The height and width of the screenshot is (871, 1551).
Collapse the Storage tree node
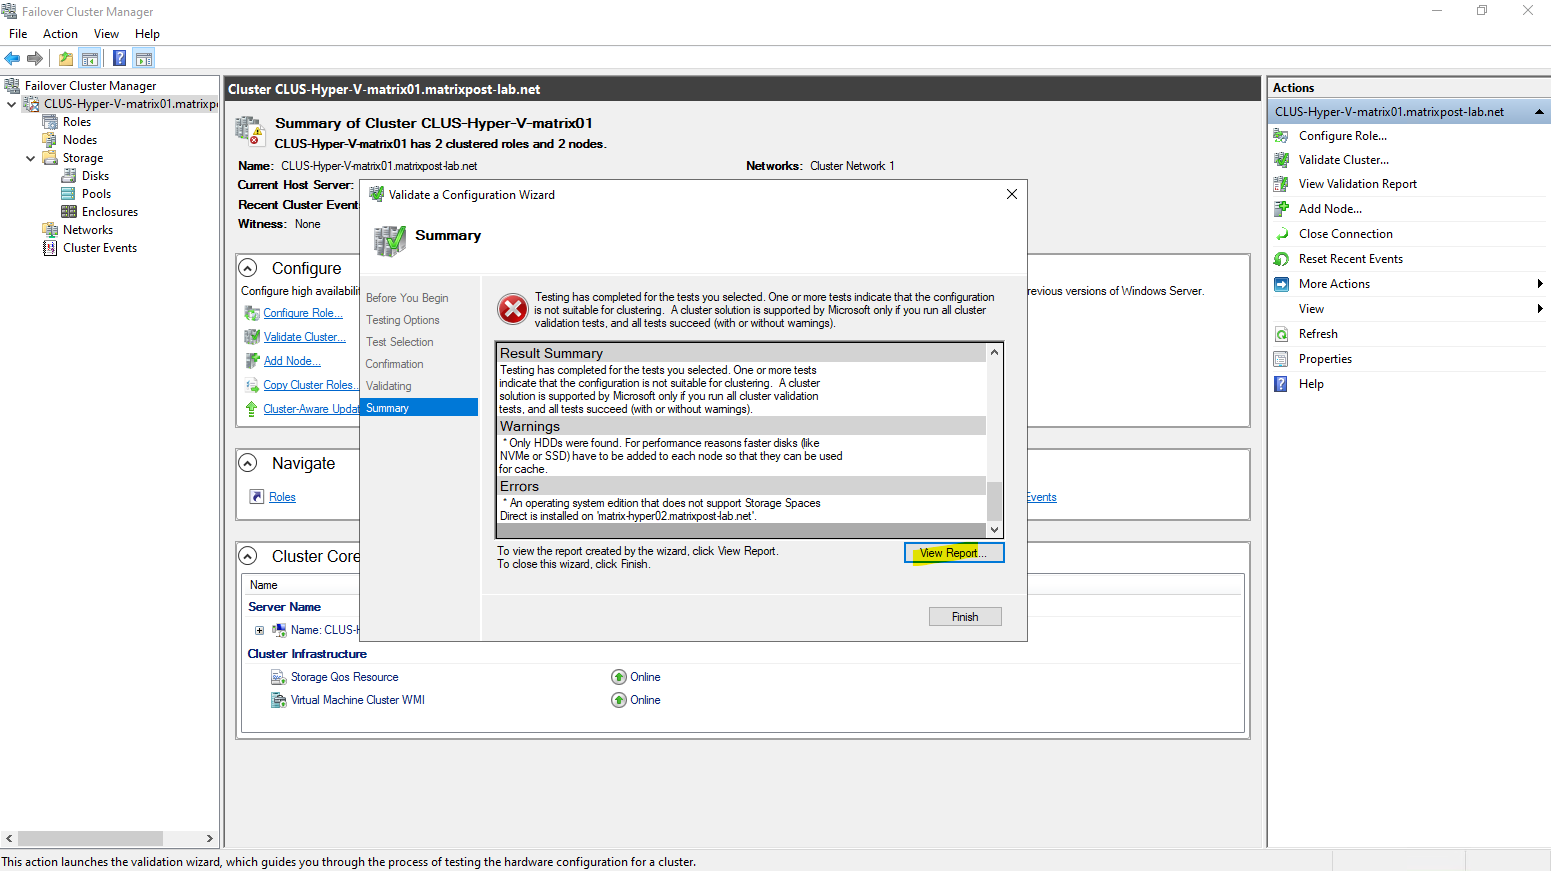[30, 158]
